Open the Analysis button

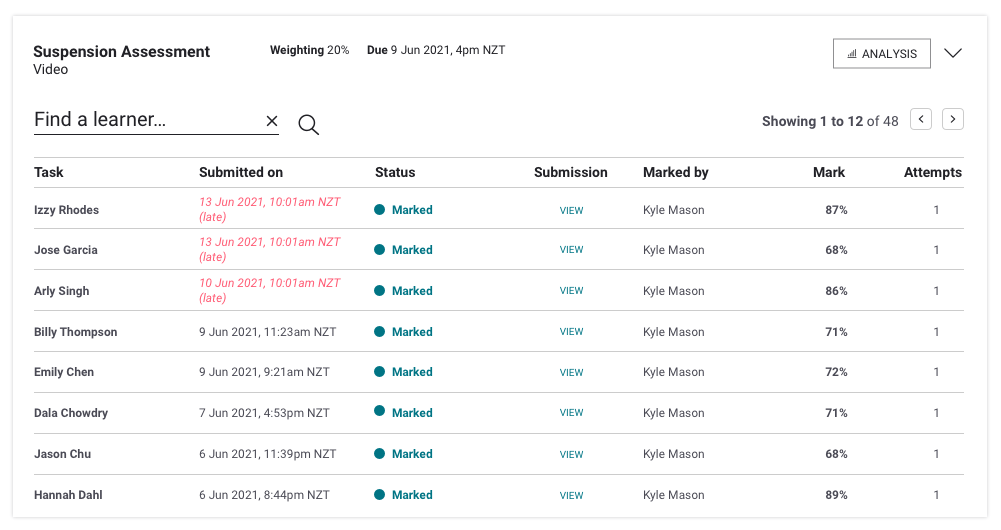pyautogui.click(x=881, y=54)
